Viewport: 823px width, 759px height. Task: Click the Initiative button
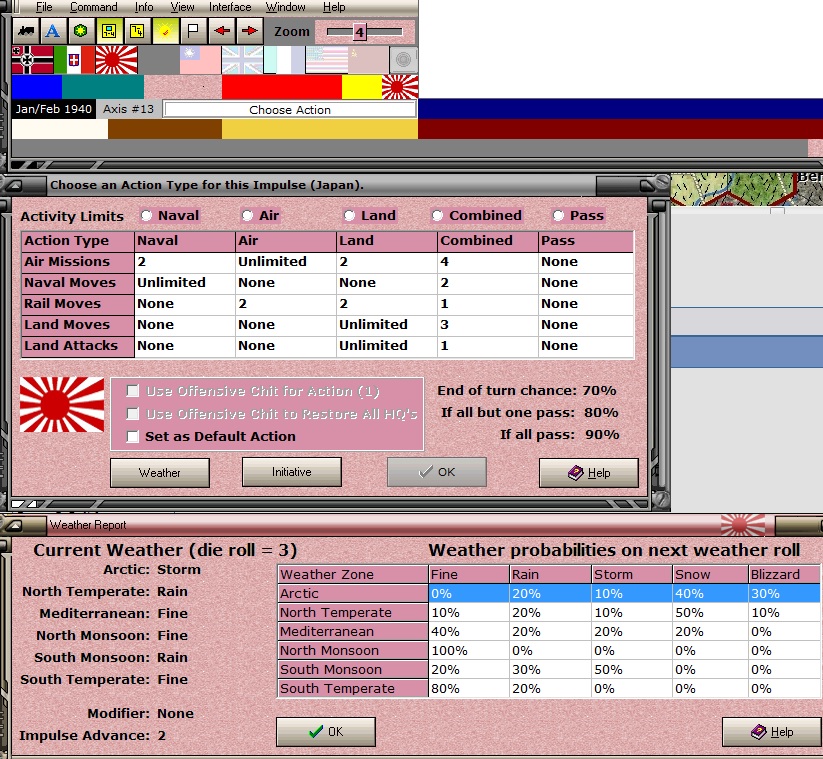coord(291,472)
